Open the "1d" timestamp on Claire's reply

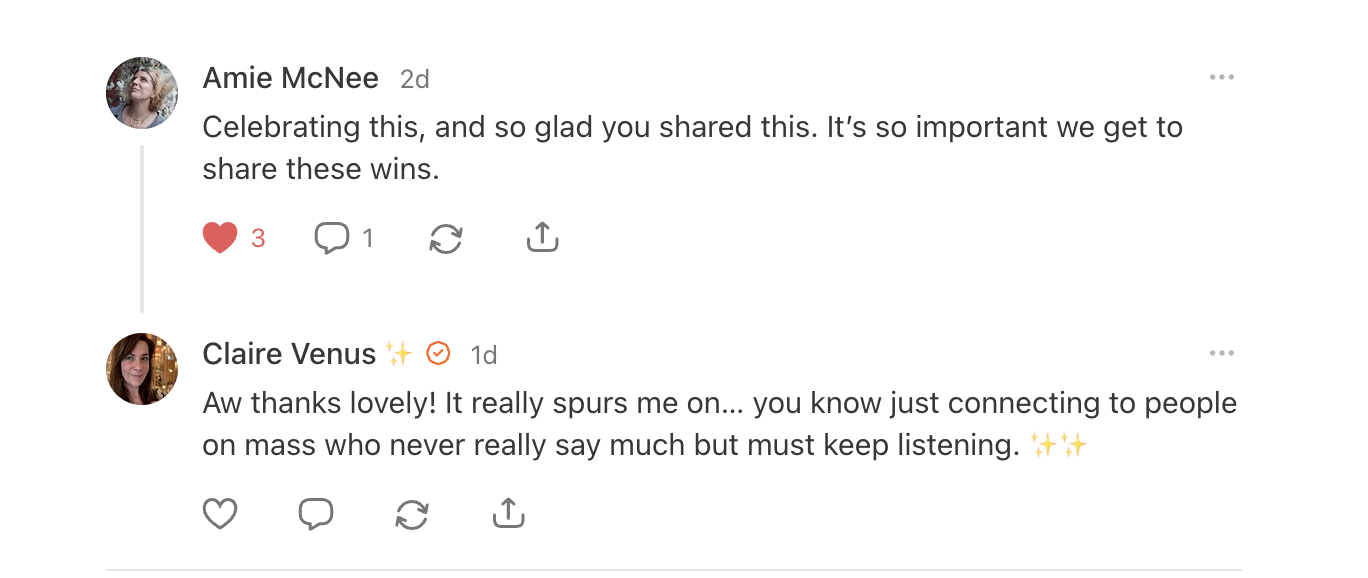coord(484,355)
